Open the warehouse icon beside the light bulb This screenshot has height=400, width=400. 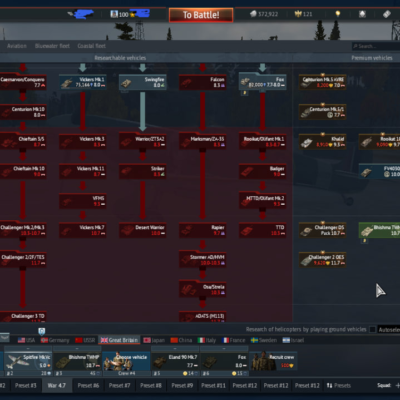362,14
